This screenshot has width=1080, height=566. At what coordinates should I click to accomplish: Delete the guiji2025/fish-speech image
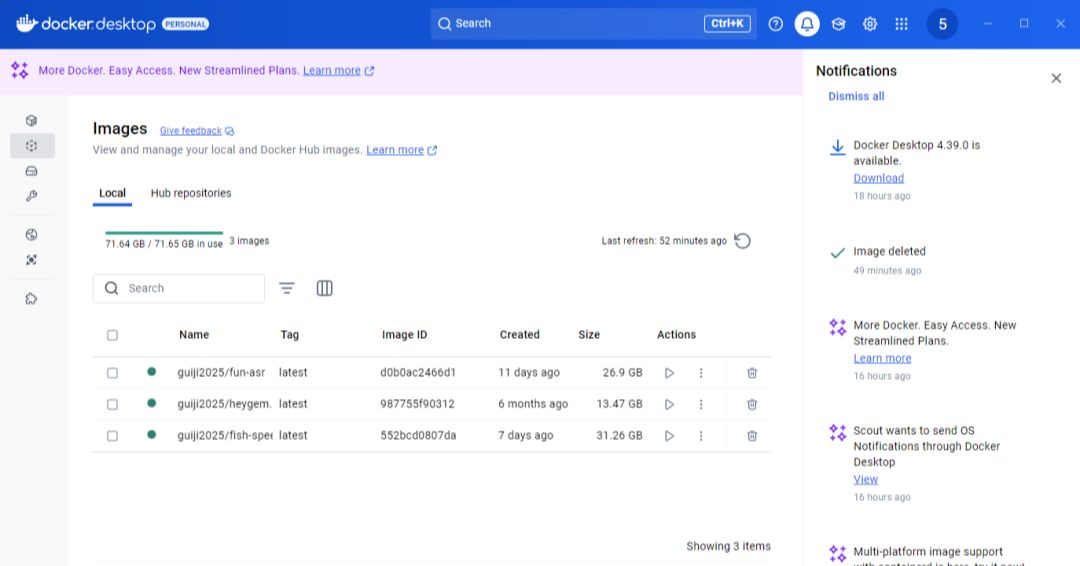point(752,436)
